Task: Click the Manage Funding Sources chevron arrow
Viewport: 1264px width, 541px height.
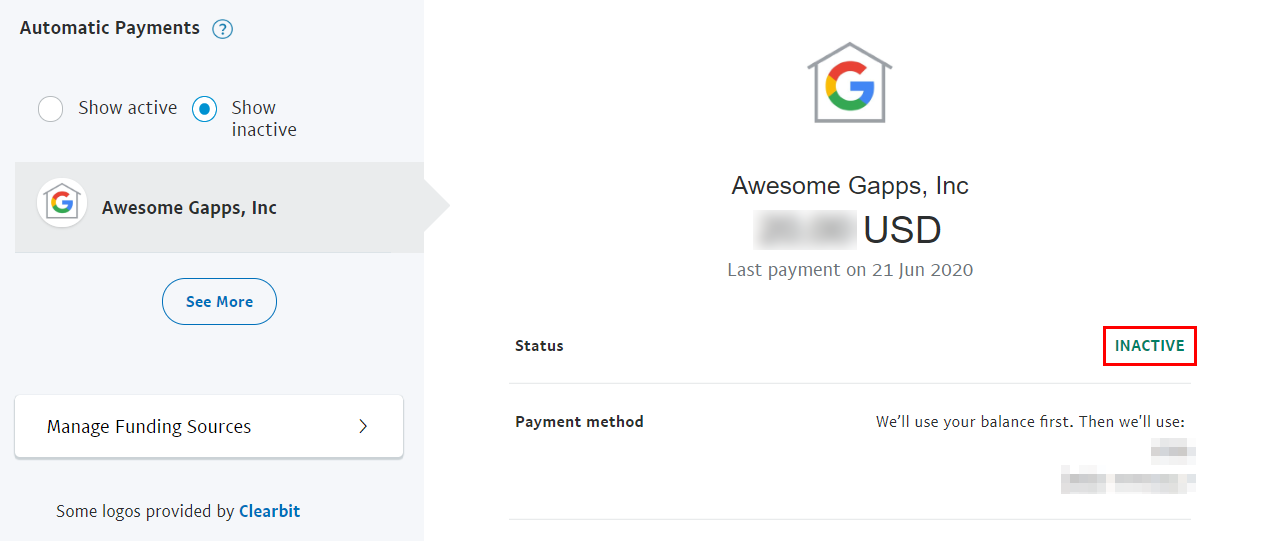Action: coord(363,427)
